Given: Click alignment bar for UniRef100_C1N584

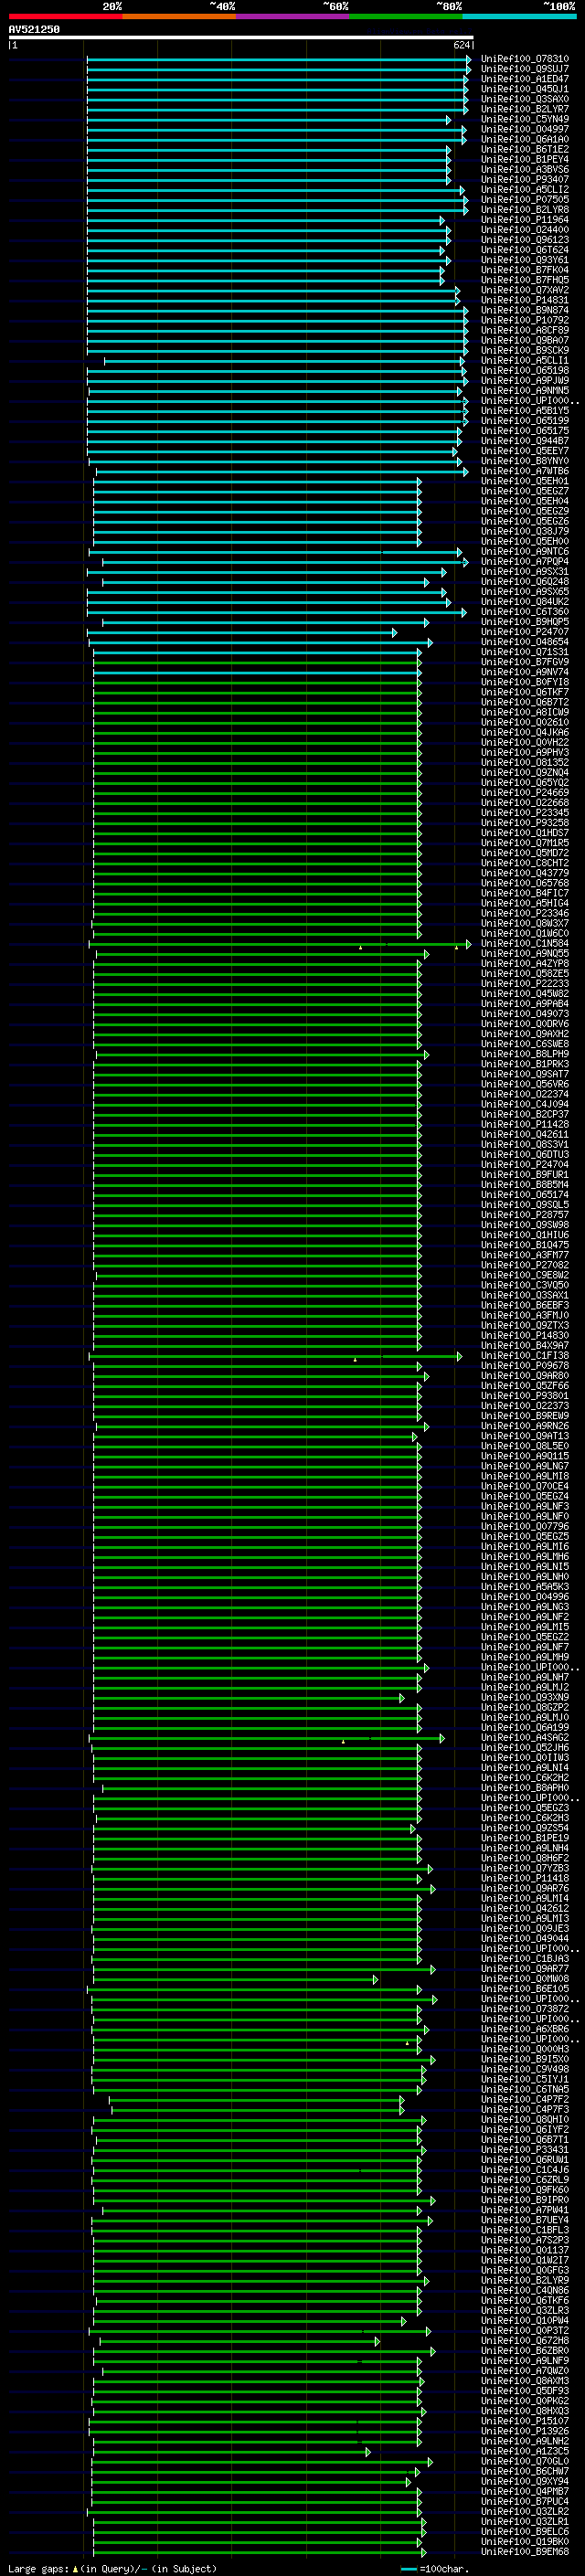Looking at the screenshot, I should 280,944.
